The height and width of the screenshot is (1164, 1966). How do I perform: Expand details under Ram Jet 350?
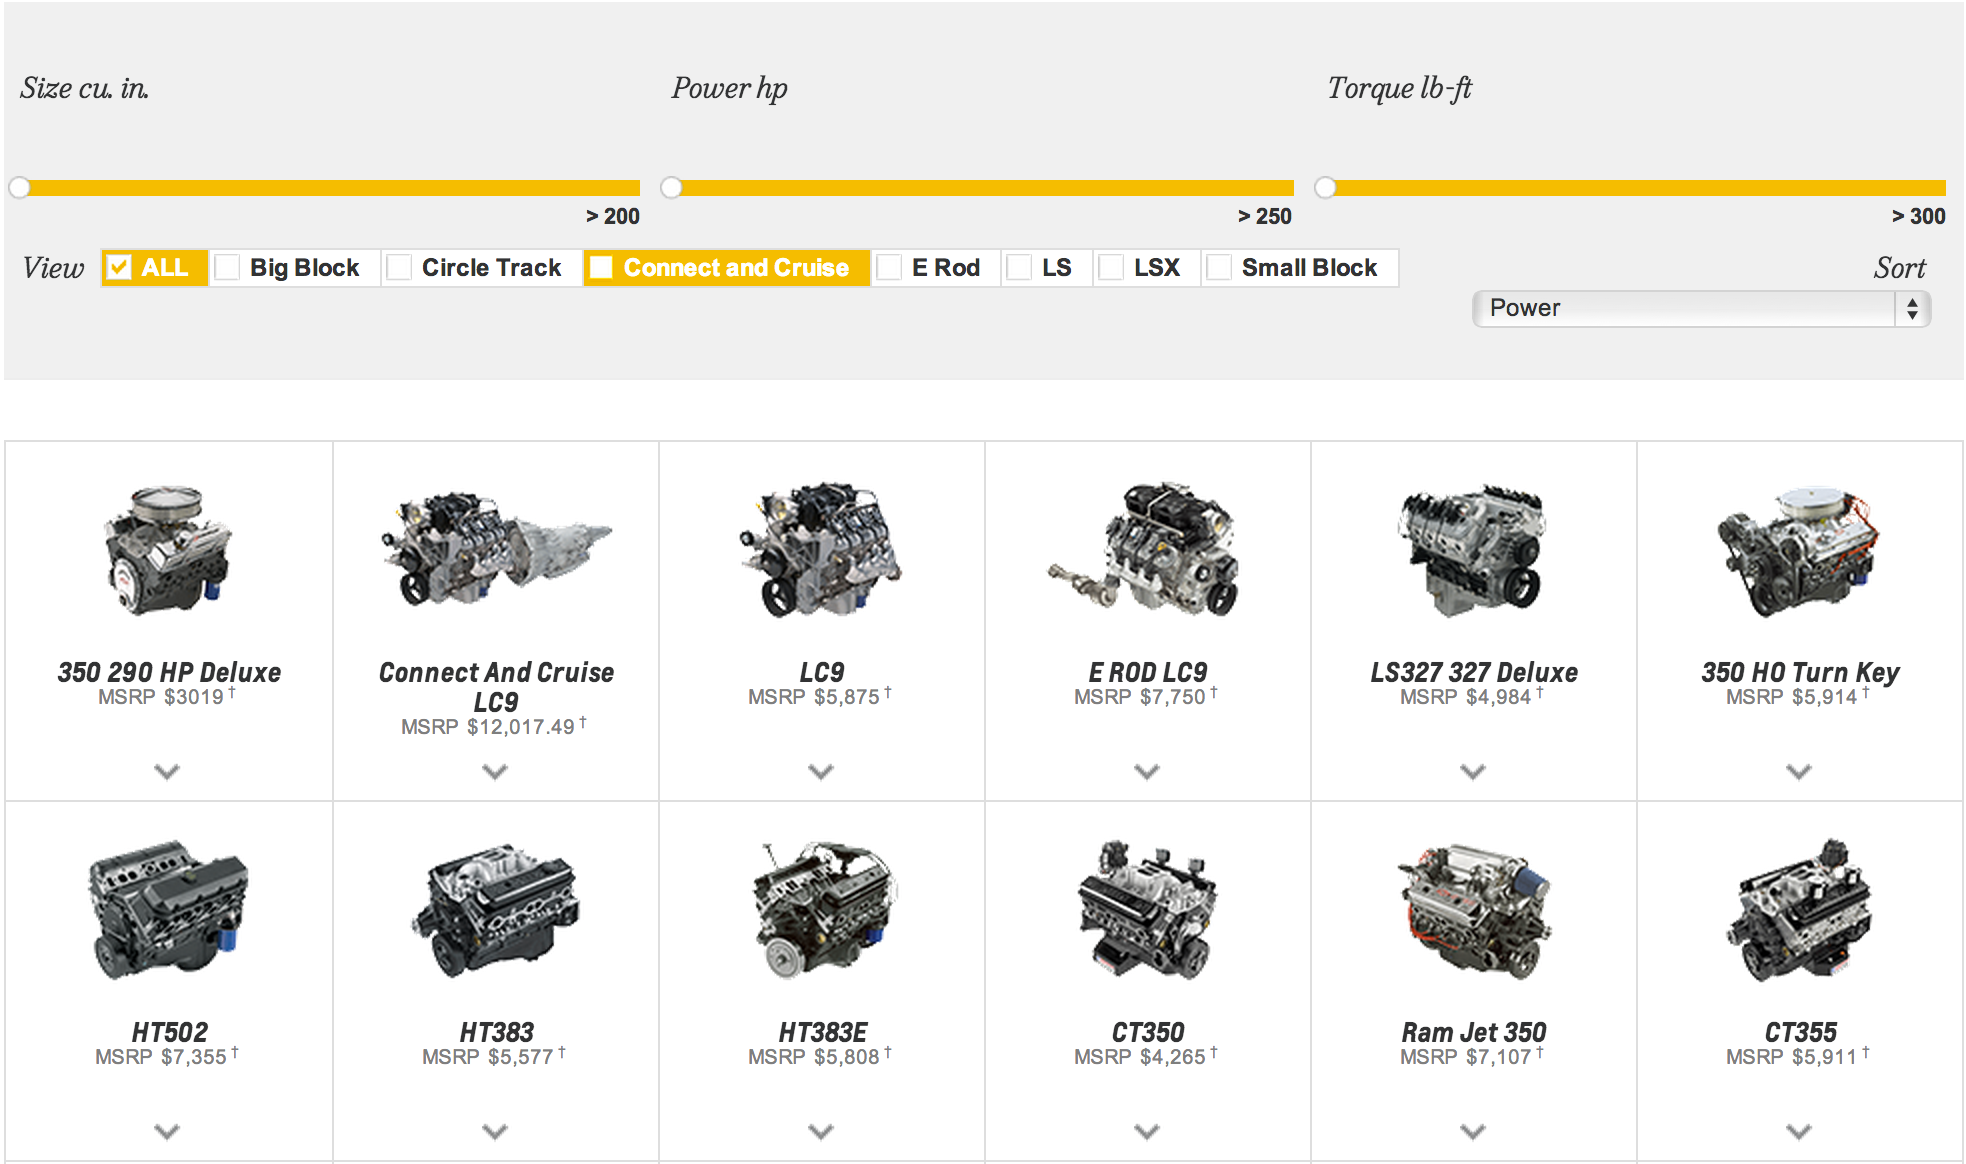(x=1473, y=1131)
